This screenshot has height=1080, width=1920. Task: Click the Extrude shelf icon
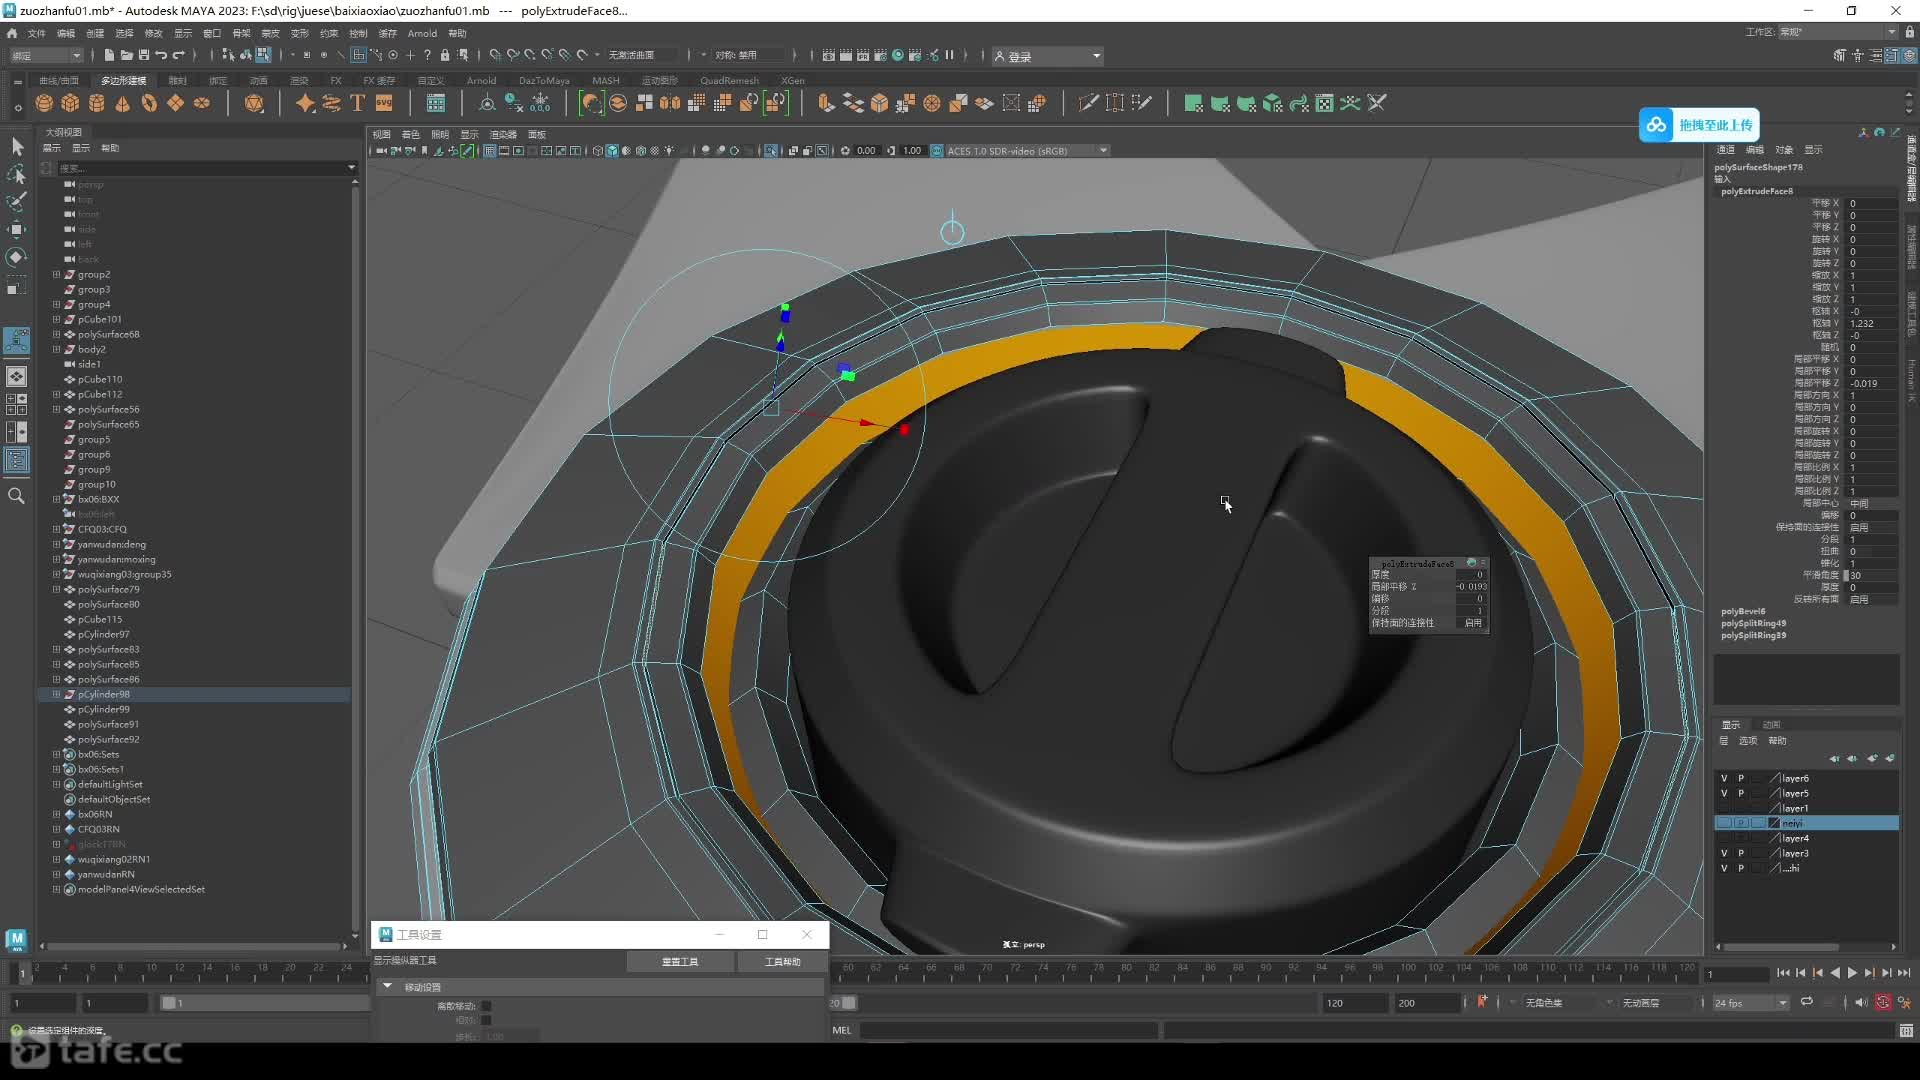pos(826,103)
